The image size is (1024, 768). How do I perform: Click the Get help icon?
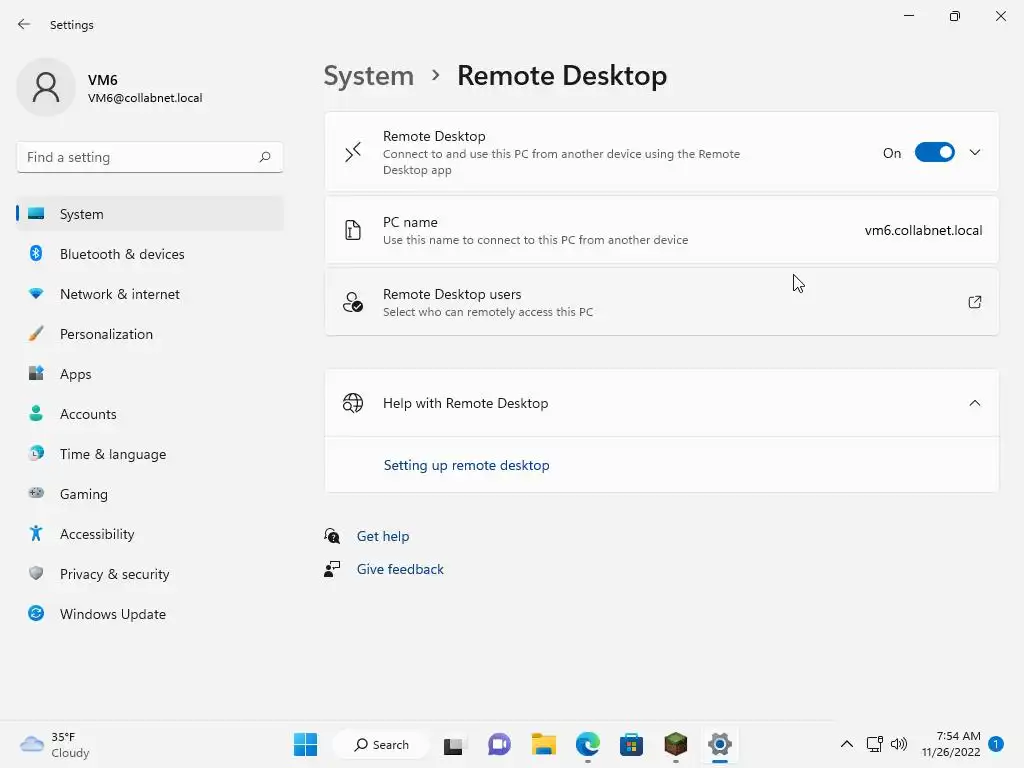(333, 536)
